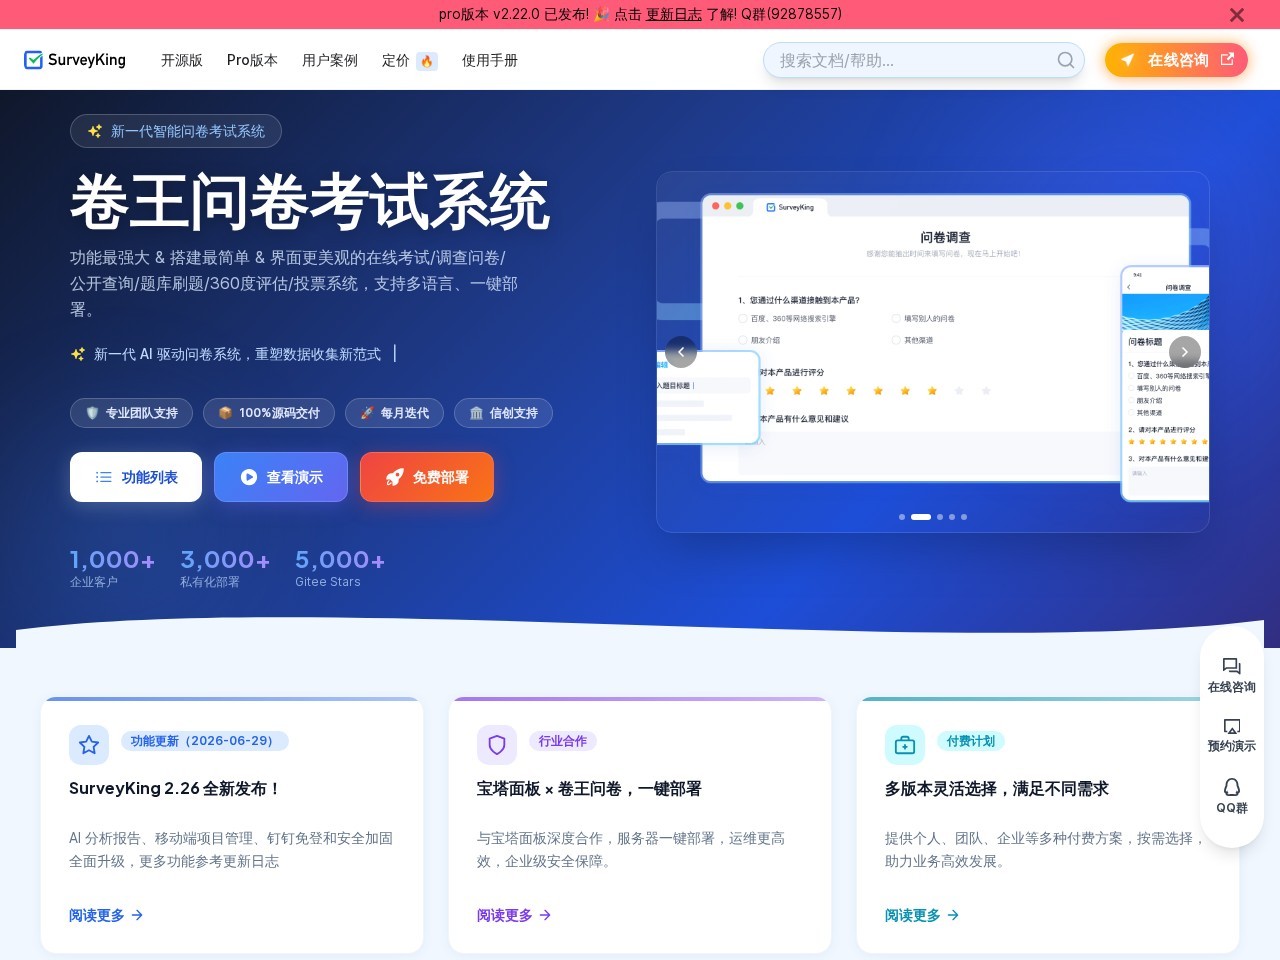The image size is (1280, 960).
Task: Open the Pro版本 menu item
Action: 252,60
